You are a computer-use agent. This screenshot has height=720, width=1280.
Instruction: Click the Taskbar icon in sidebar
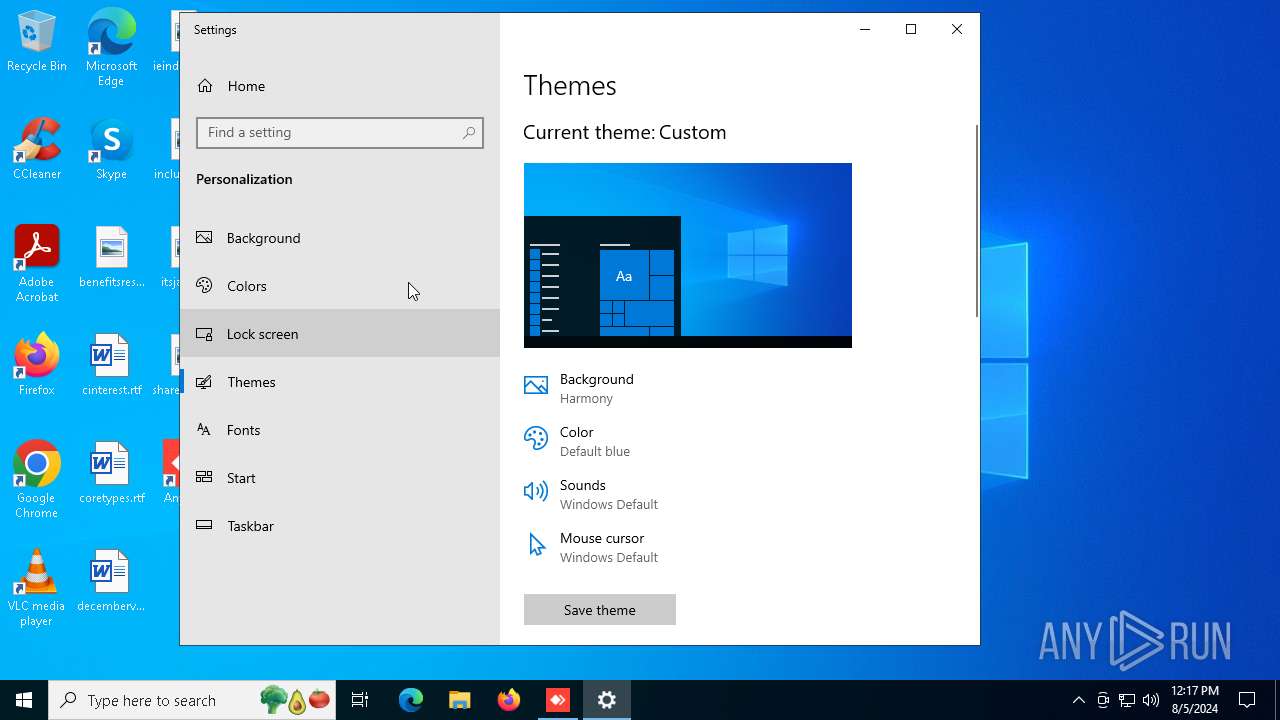click(204, 526)
